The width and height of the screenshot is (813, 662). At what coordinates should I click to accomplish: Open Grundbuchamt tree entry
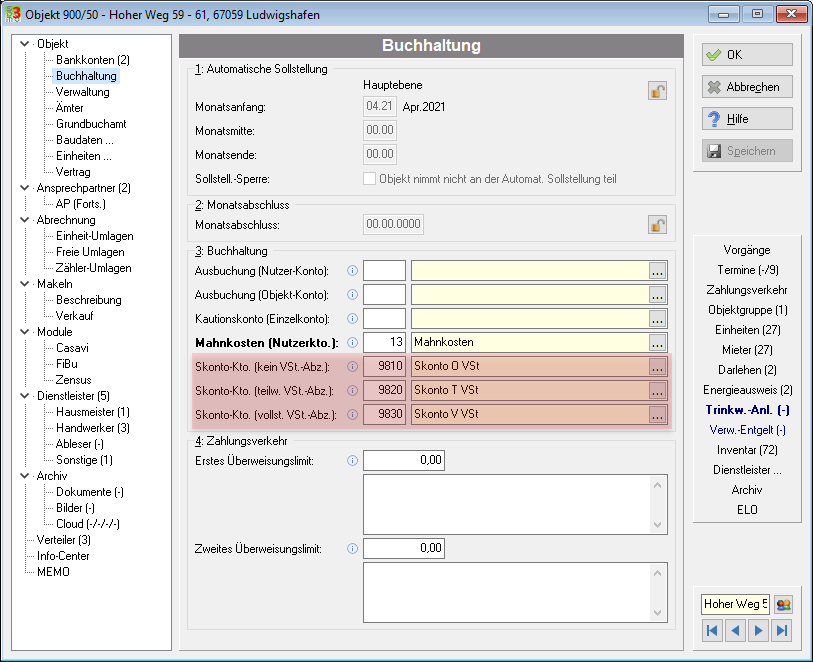(x=91, y=124)
